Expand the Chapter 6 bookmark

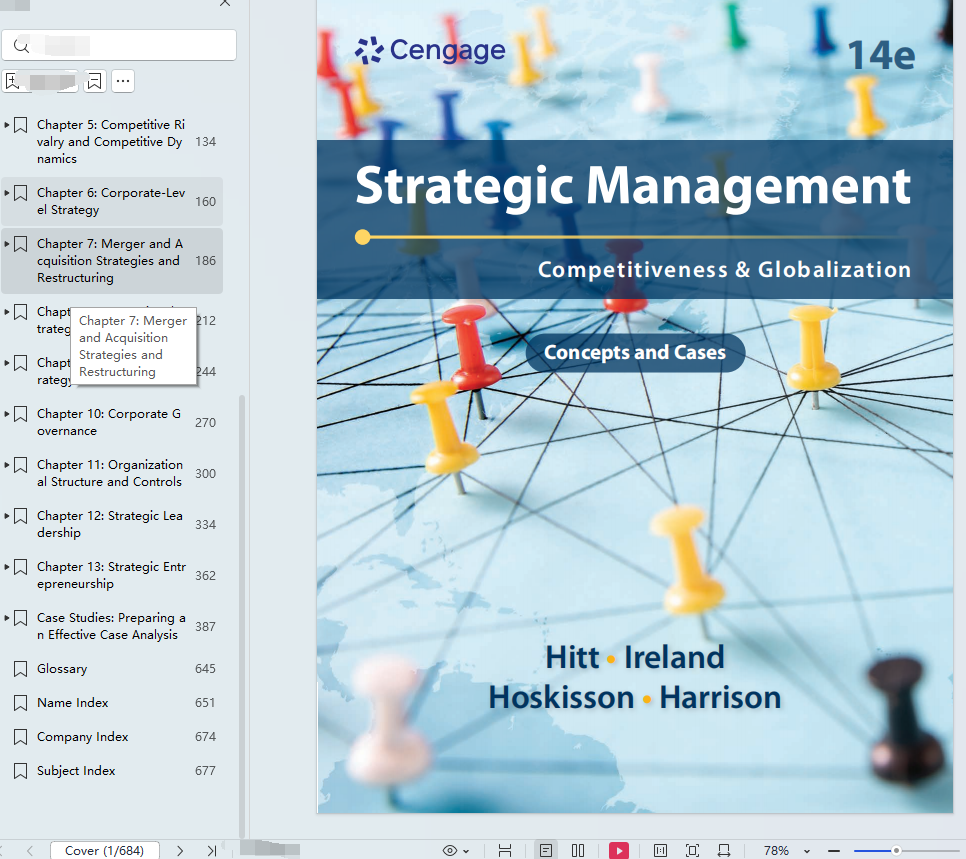(6, 193)
